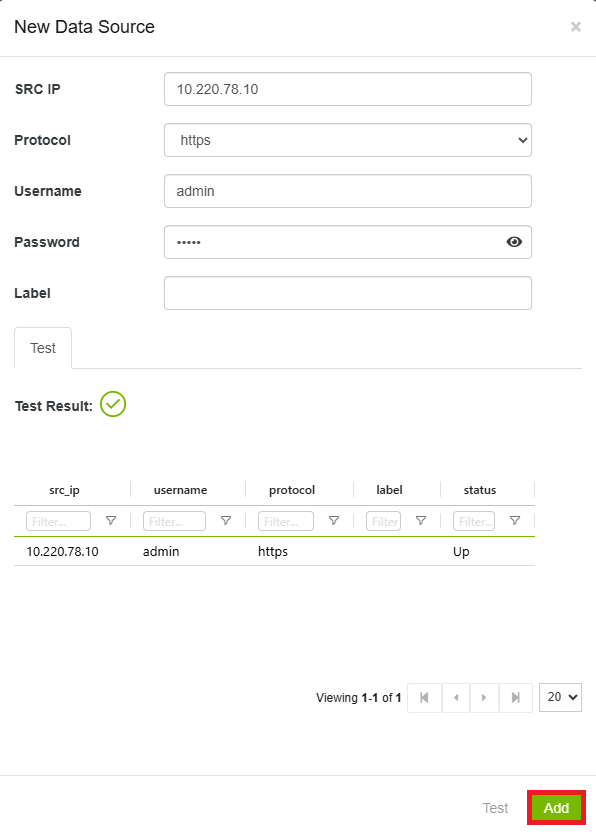The height and width of the screenshot is (836, 596).
Task: Sort by the status column header
Action: [480, 490]
